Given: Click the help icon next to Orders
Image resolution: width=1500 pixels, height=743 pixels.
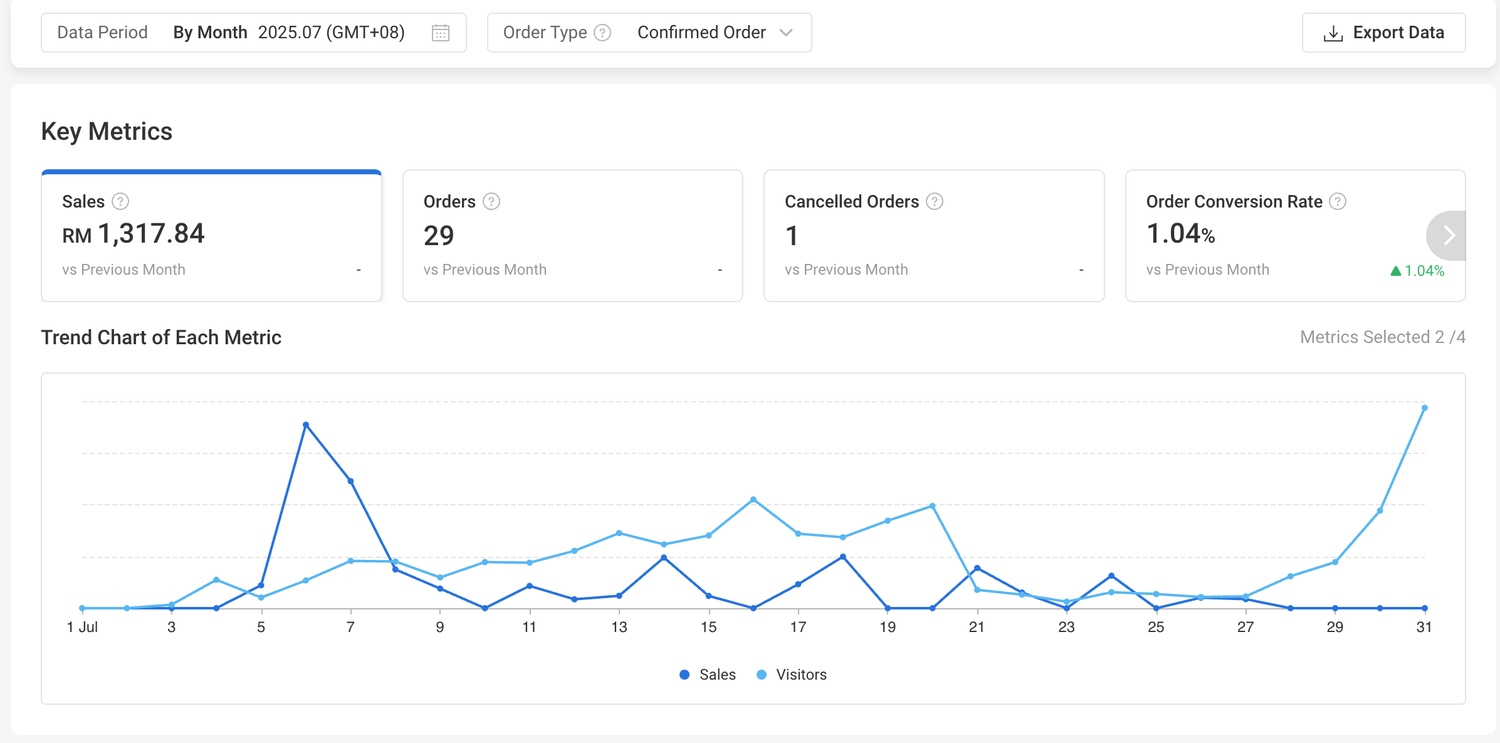Looking at the screenshot, I should pos(491,202).
